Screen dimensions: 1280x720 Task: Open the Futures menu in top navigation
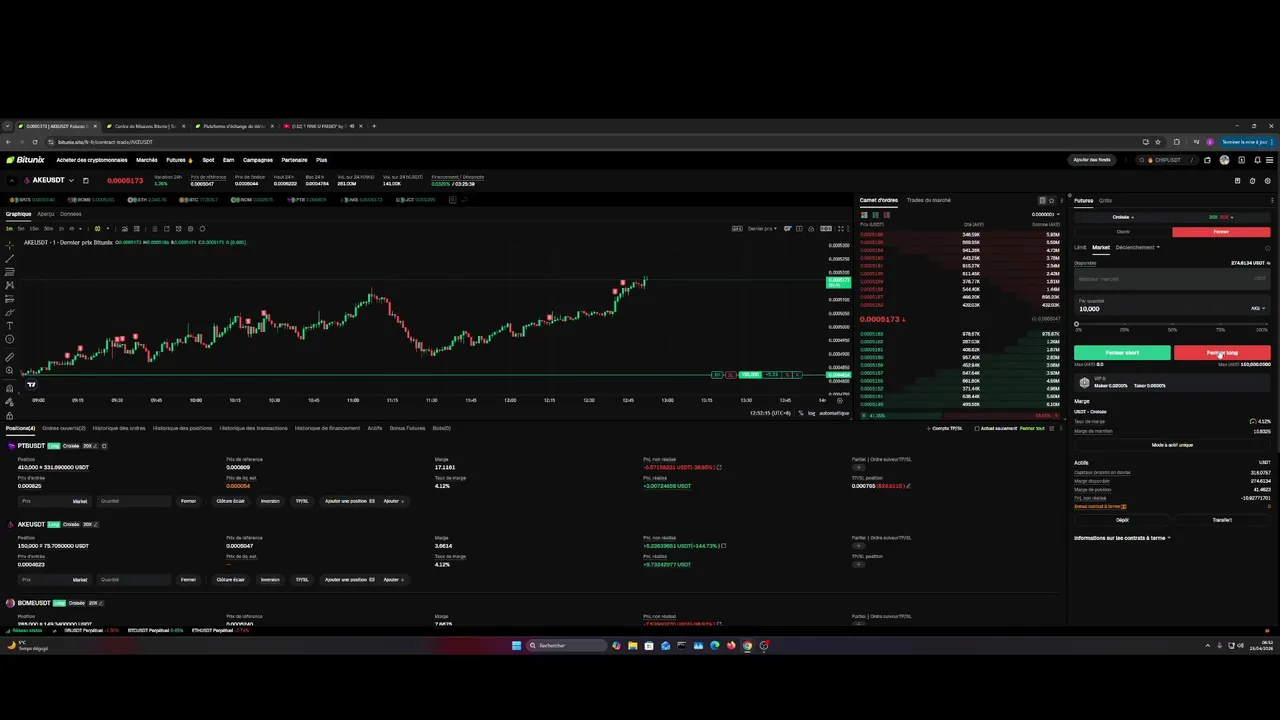point(178,160)
